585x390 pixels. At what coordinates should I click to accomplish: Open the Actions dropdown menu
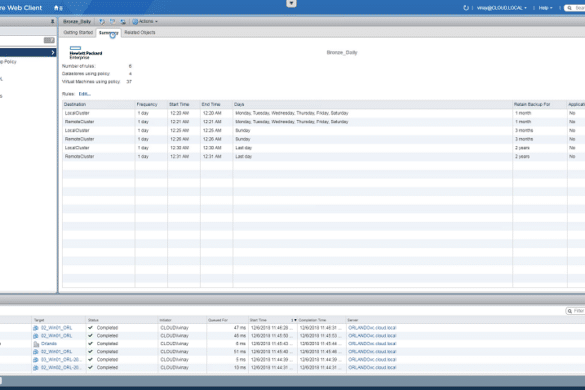(x=145, y=22)
